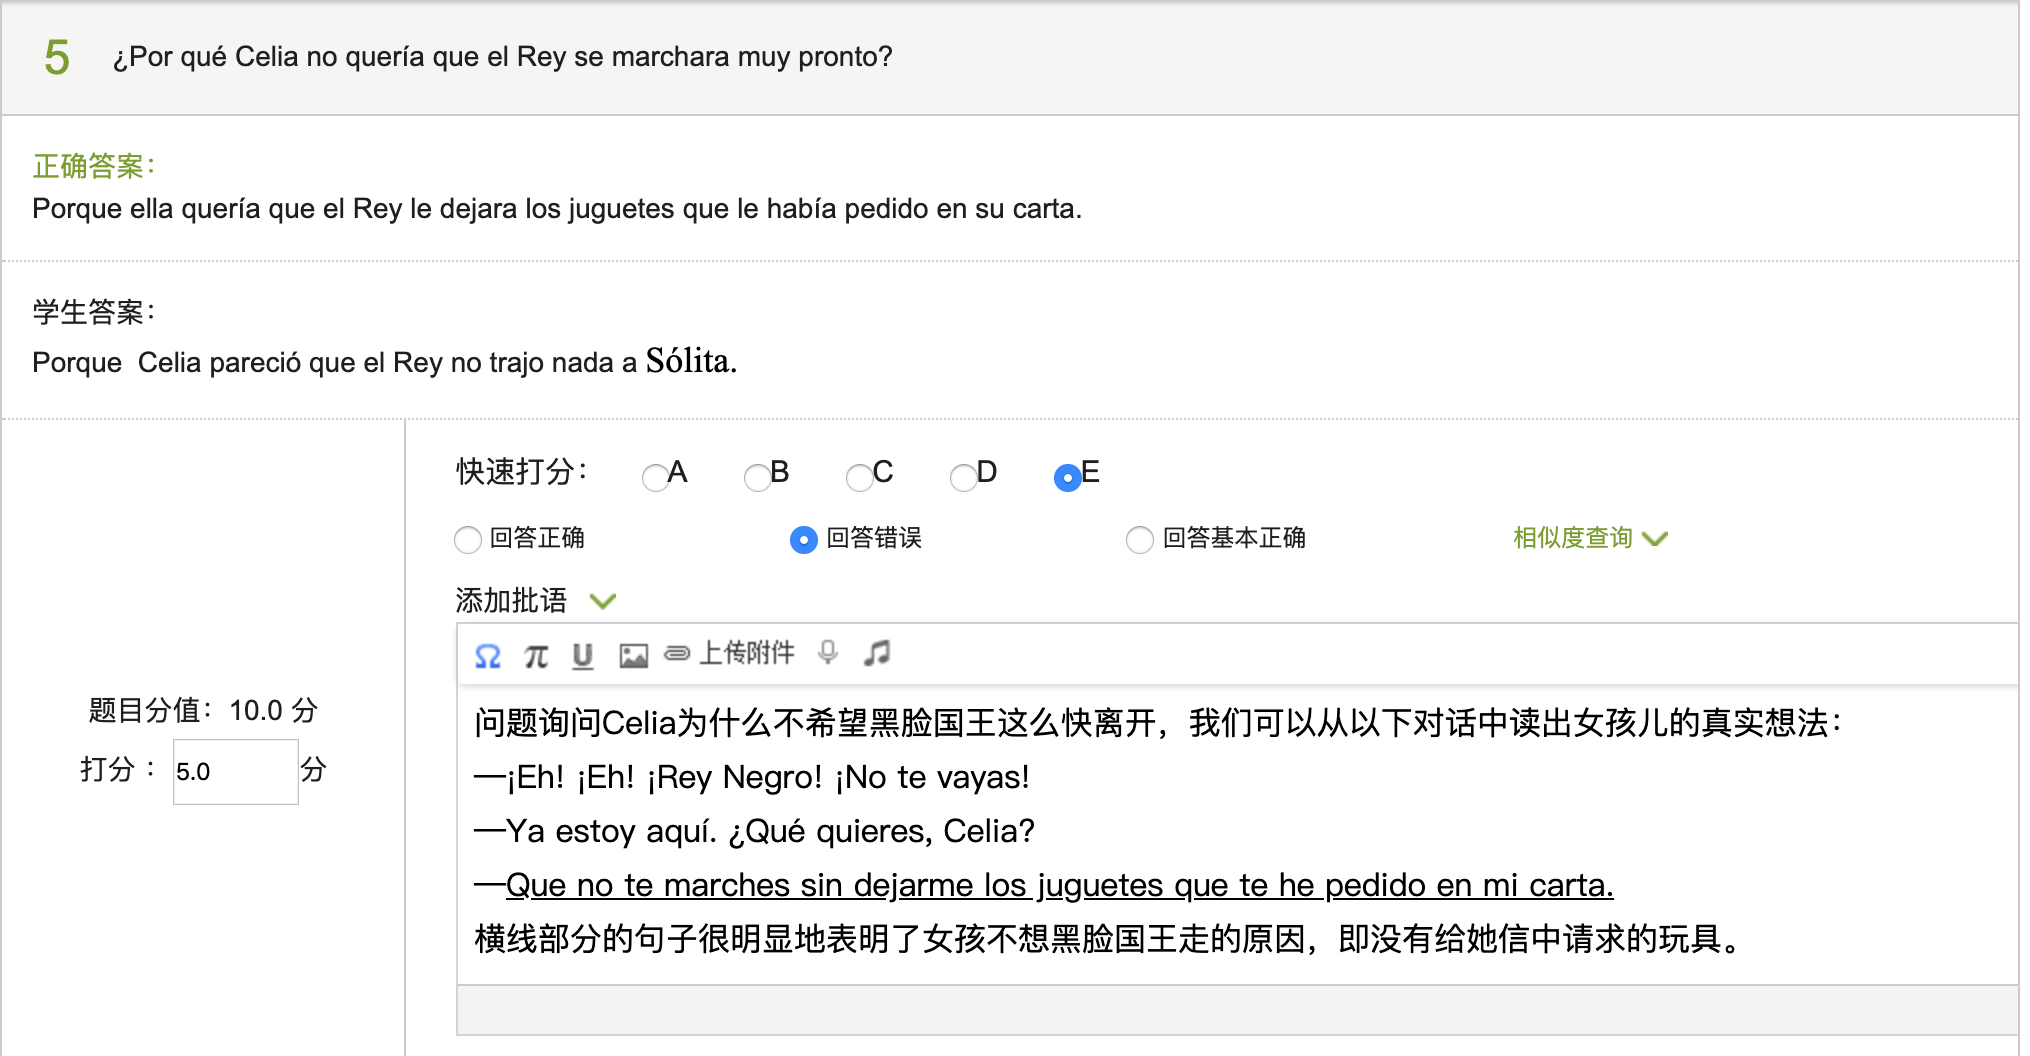The image size is (2030, 1056).
Task: Select quick grade A
Action: 655,478
